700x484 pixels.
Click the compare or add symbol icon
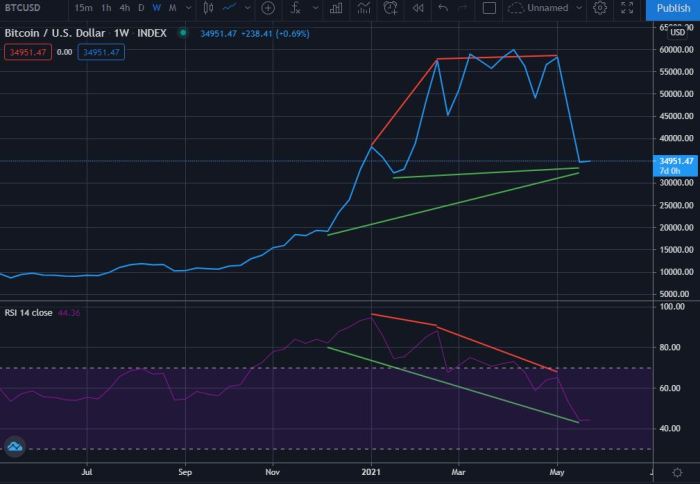click(268, 8)
